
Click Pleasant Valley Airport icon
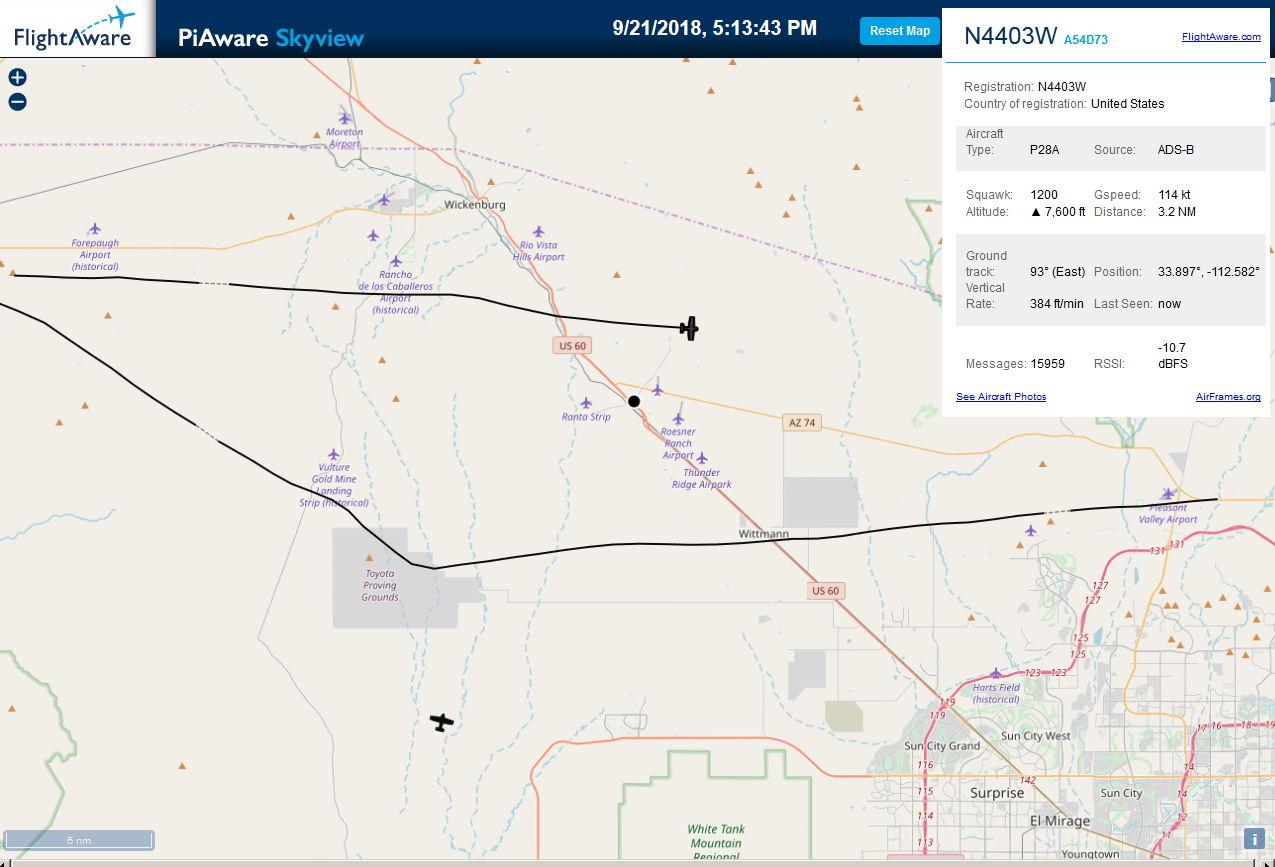pyautogui.click(x=1168, y=494)
